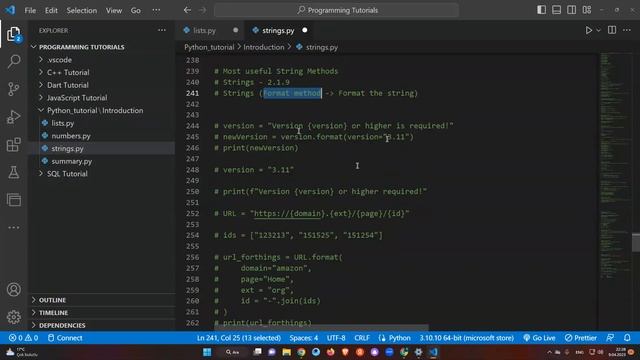
Task: Click the Prettier status item
Action: pos(581,338)
